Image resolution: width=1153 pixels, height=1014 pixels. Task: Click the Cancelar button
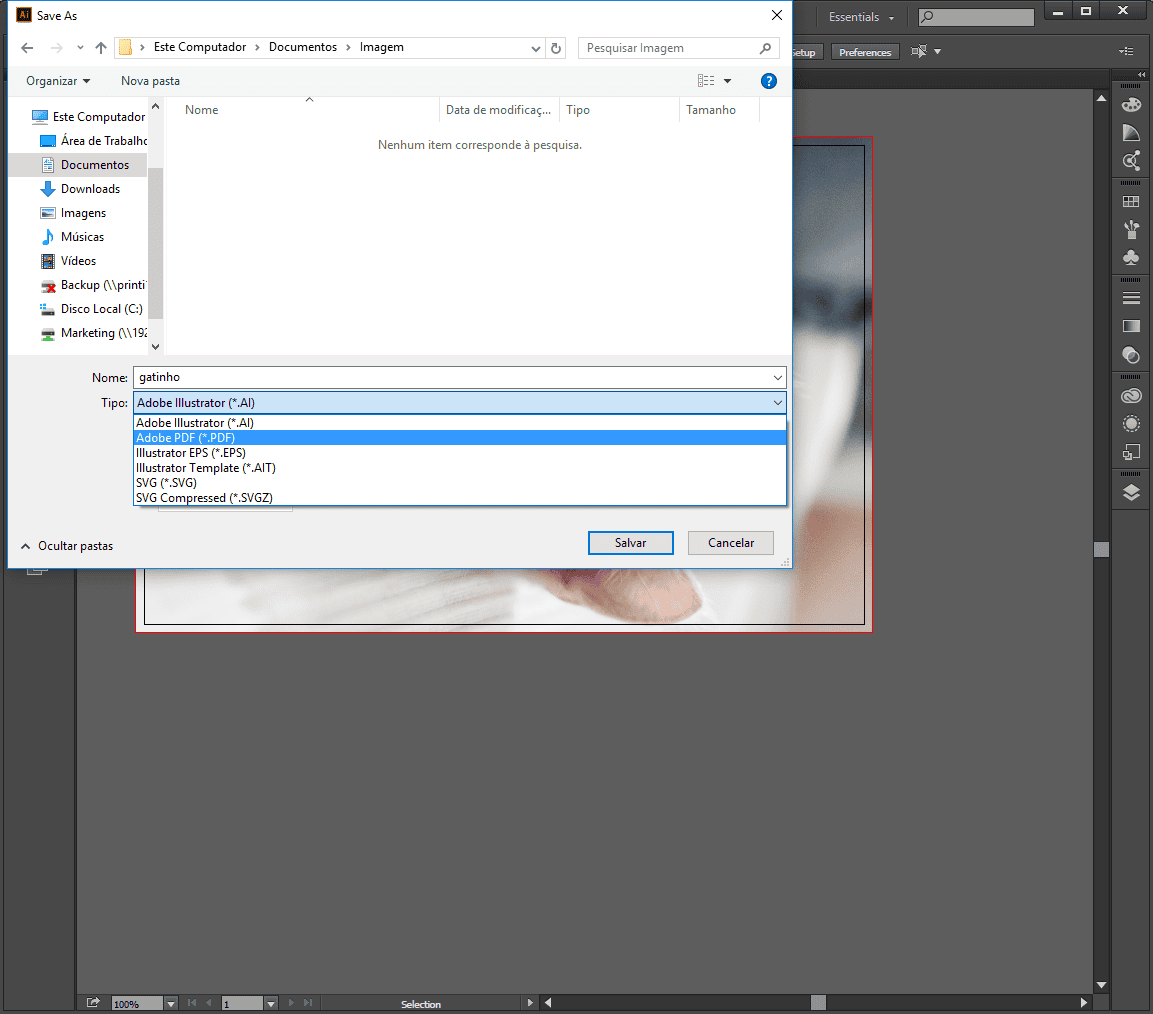tap(730, 543)
